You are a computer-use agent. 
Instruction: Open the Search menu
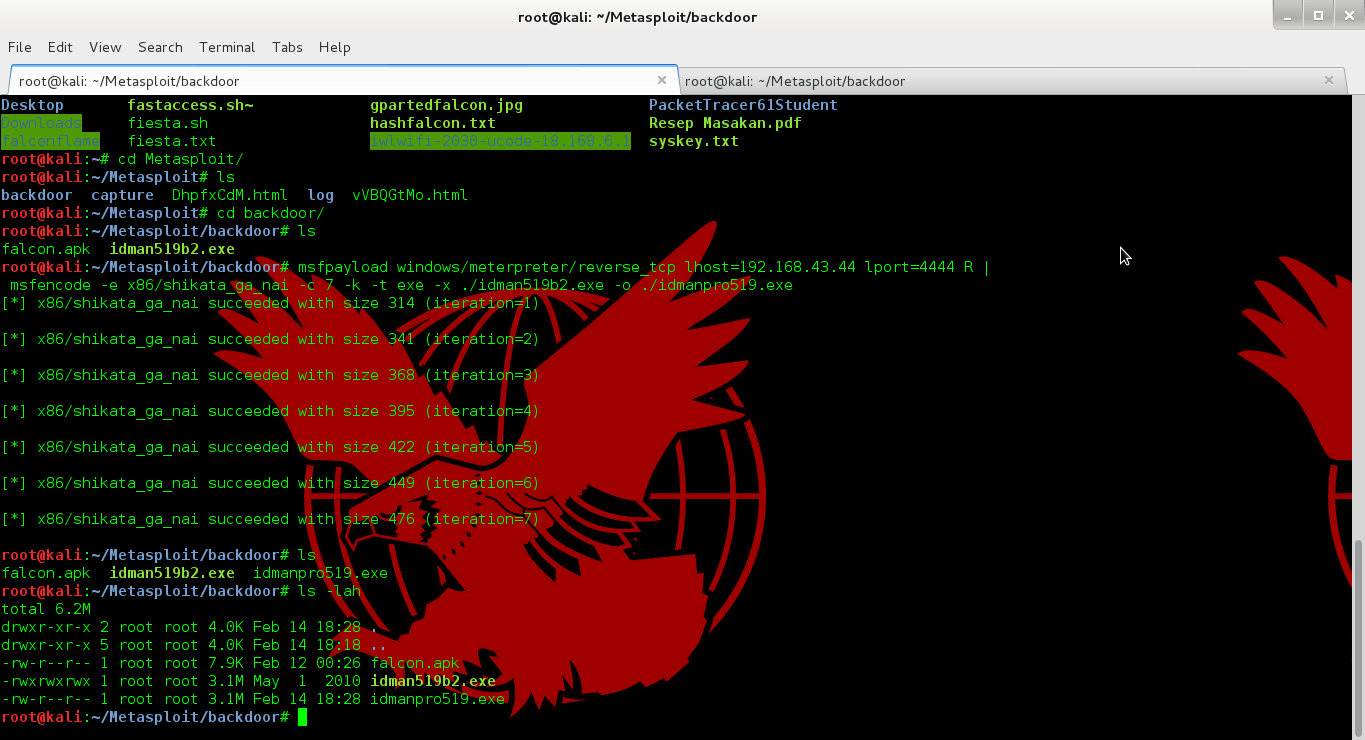(160, 47)
